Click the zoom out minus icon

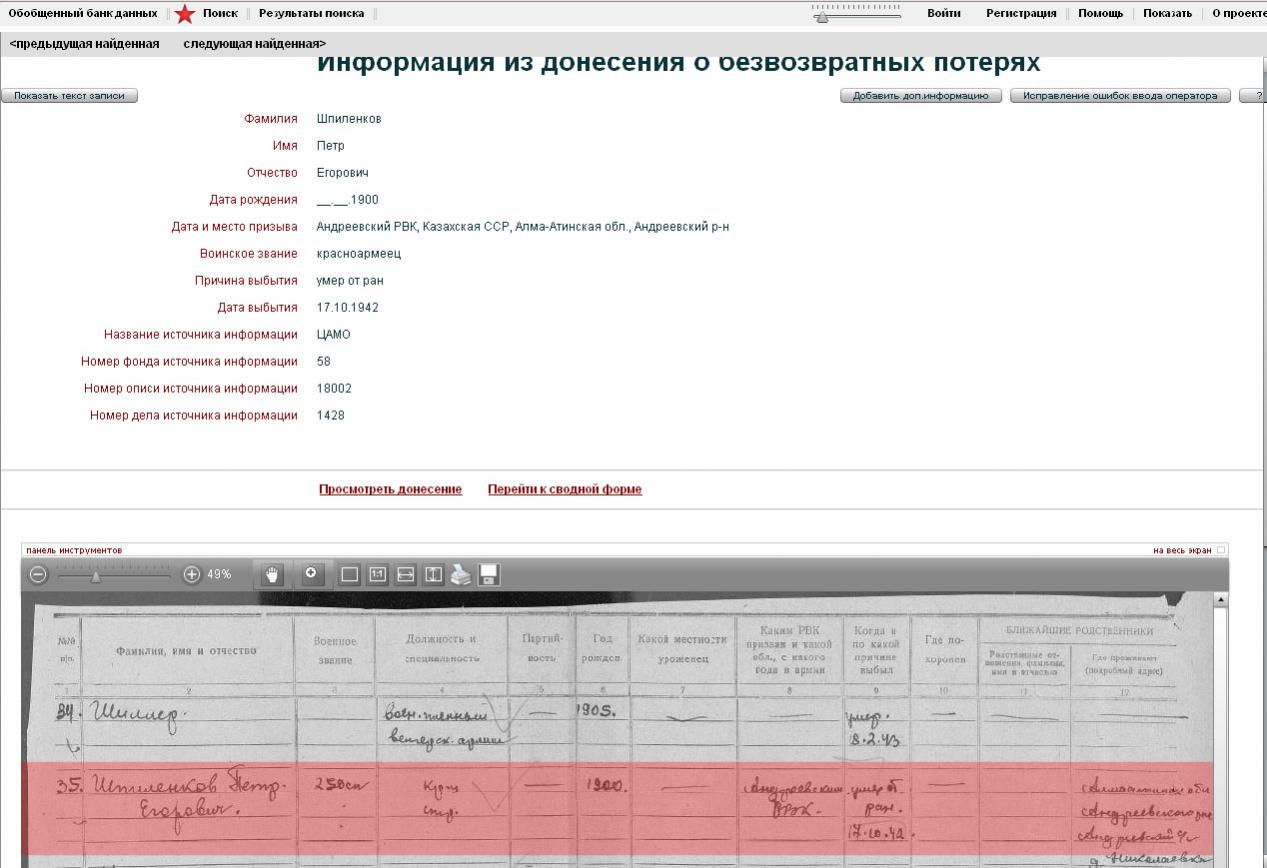(x=38, y=575)
